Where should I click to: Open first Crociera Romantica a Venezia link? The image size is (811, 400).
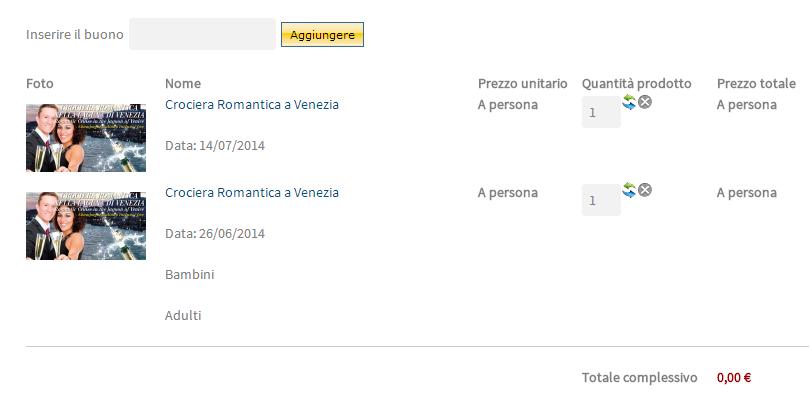tap(252, 104)
